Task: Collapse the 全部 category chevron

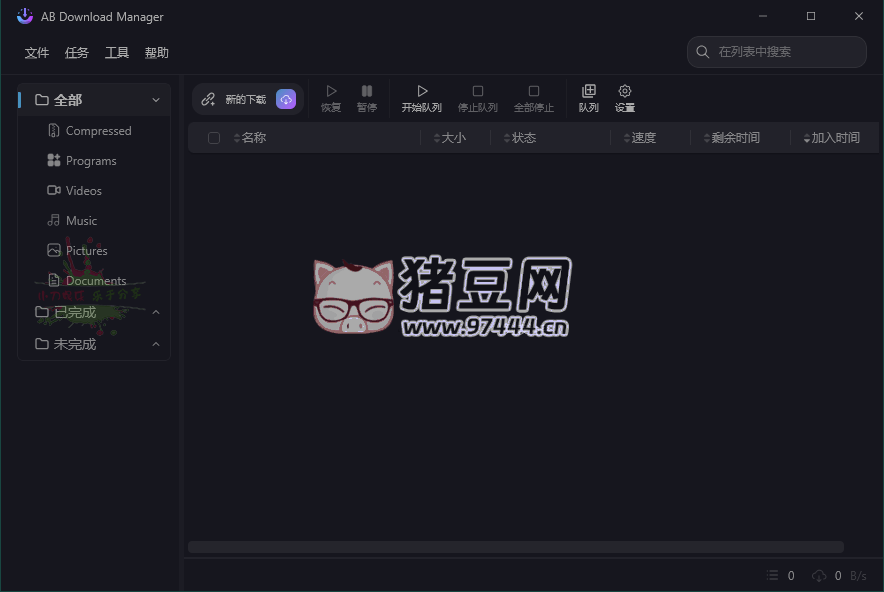Action: [156, 100]
